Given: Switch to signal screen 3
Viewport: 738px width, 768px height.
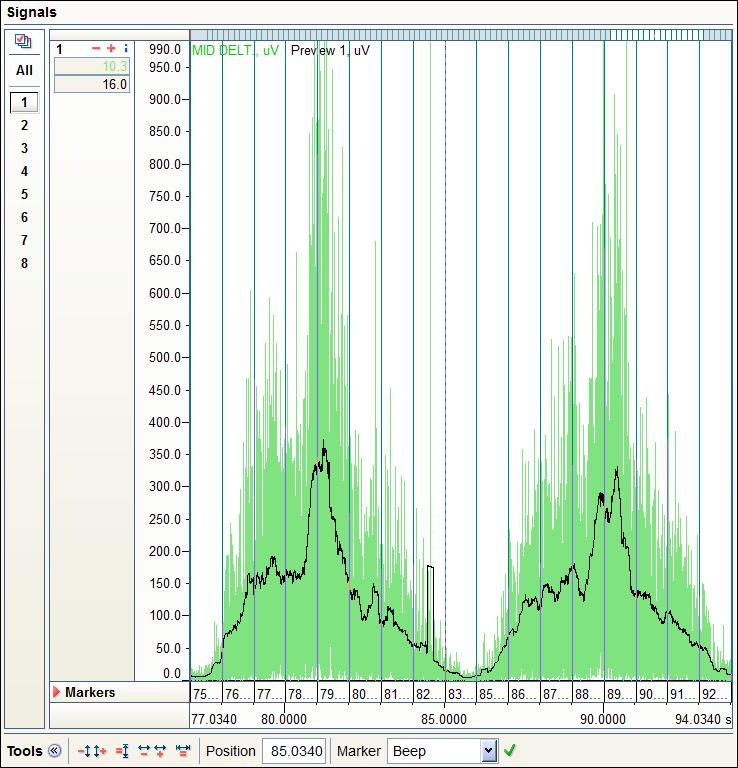Looking at the screenshot, I should pos(24,148).
